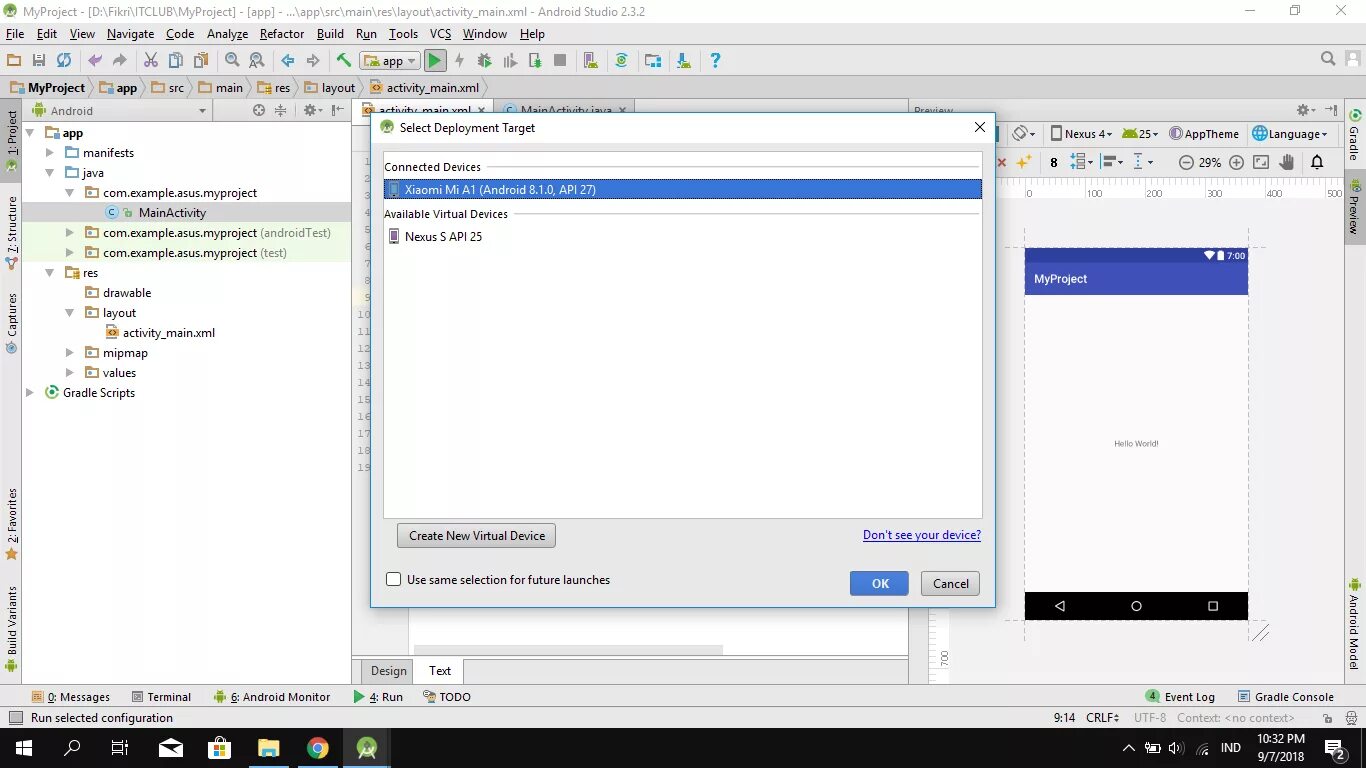Click the Paste clipboard icon

(201, 61)
